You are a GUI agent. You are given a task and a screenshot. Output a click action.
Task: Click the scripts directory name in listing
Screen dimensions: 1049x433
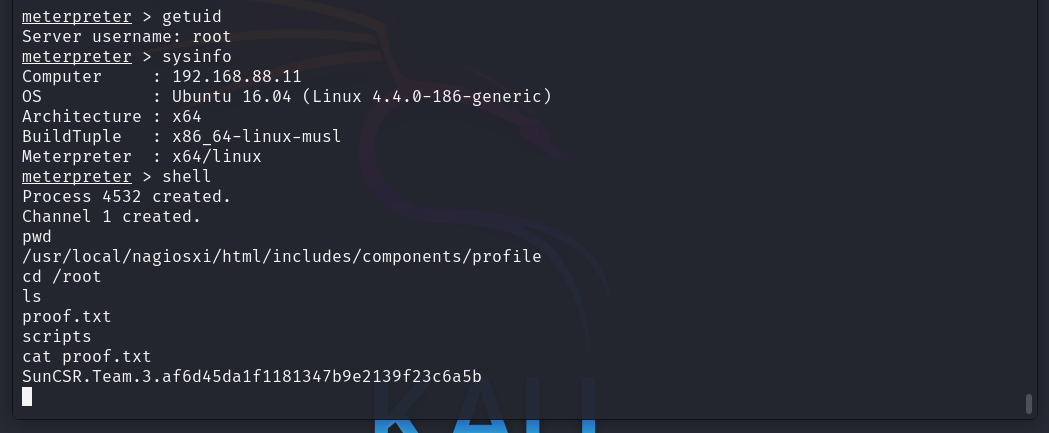coord(57,337)
